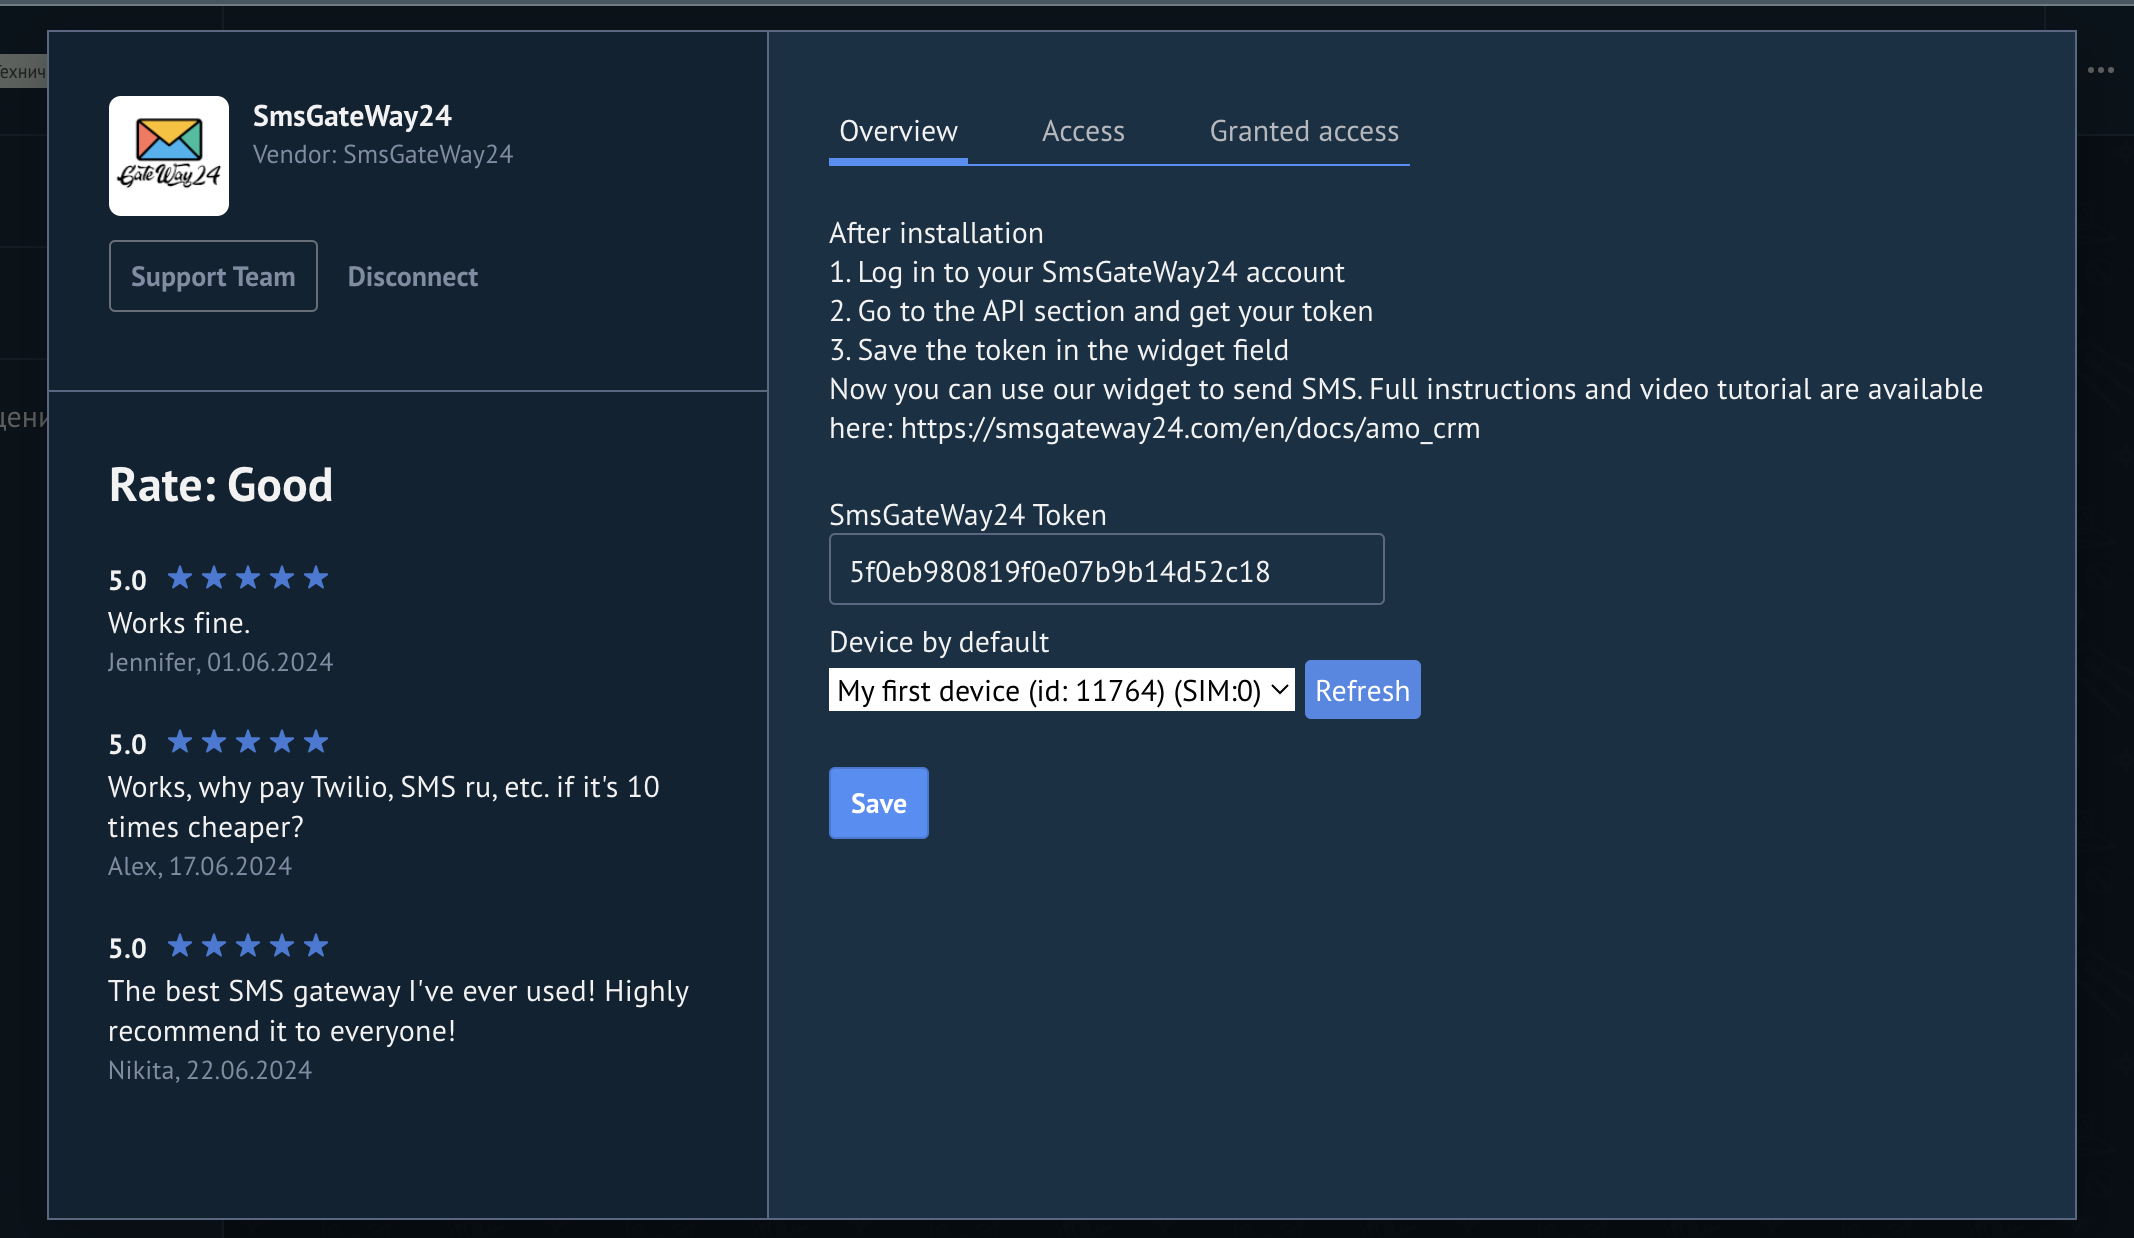Click the 'Alex, 17.06.2024' review byline
The image size is (2134, 1238).
coord(200,866)
